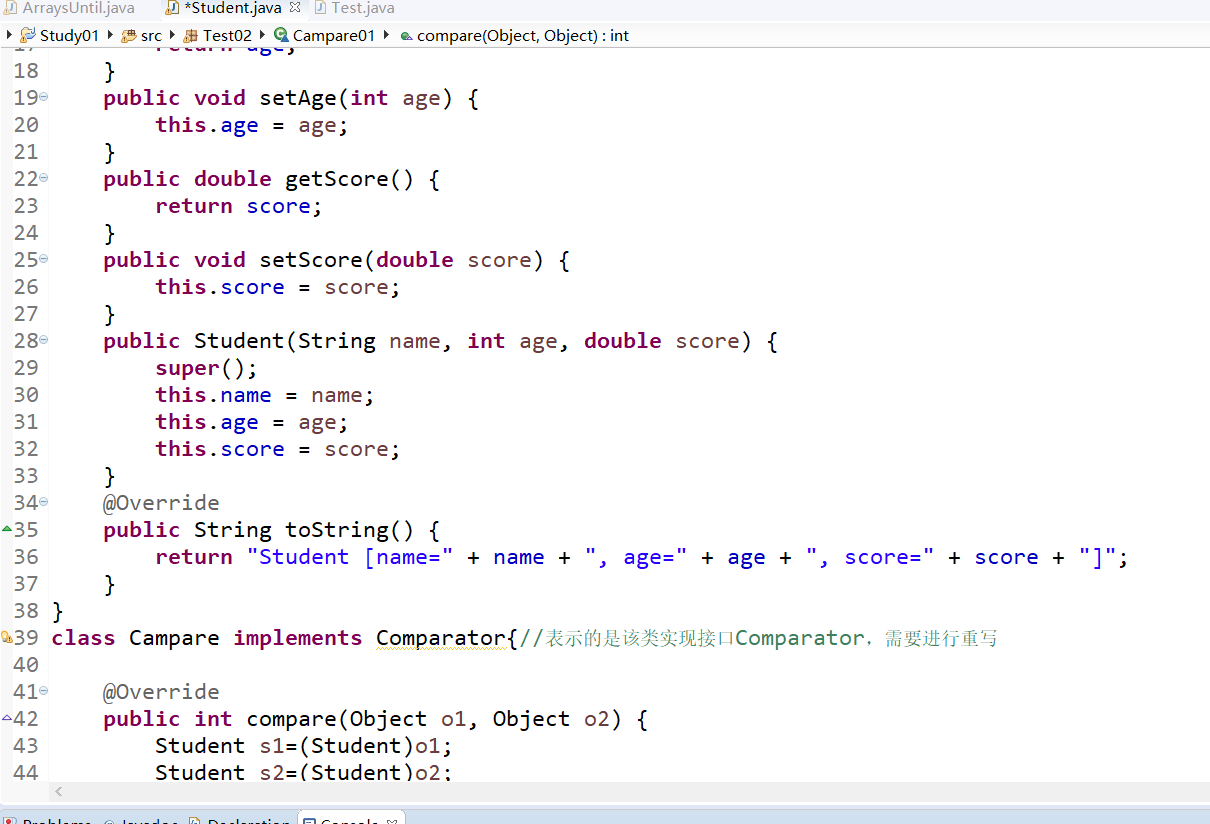This screenshot has height=824, width=1210.
Task: Collapse the setScore method fold at line 25
Action: [44, 259]
